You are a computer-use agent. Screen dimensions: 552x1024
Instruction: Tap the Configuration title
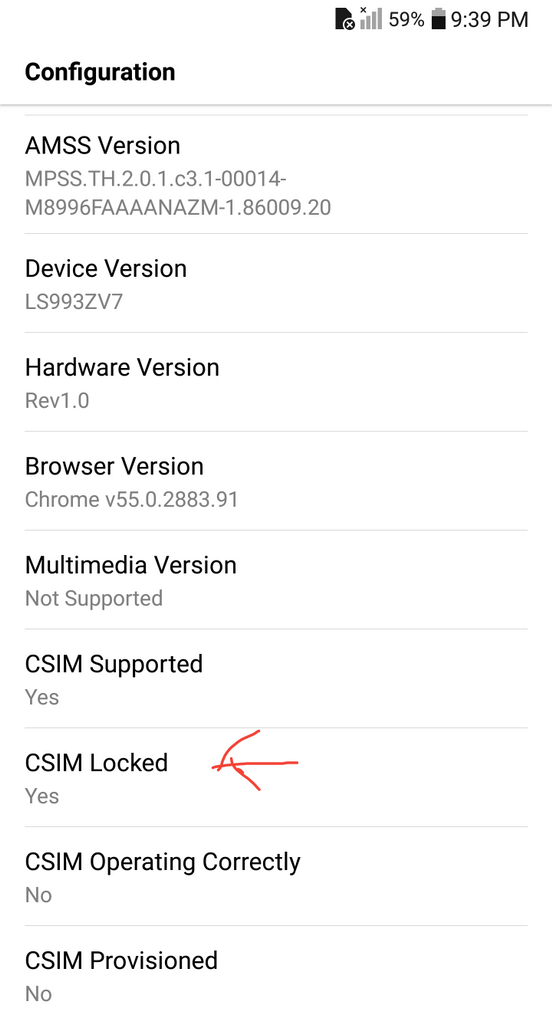[x=100, y=72]
